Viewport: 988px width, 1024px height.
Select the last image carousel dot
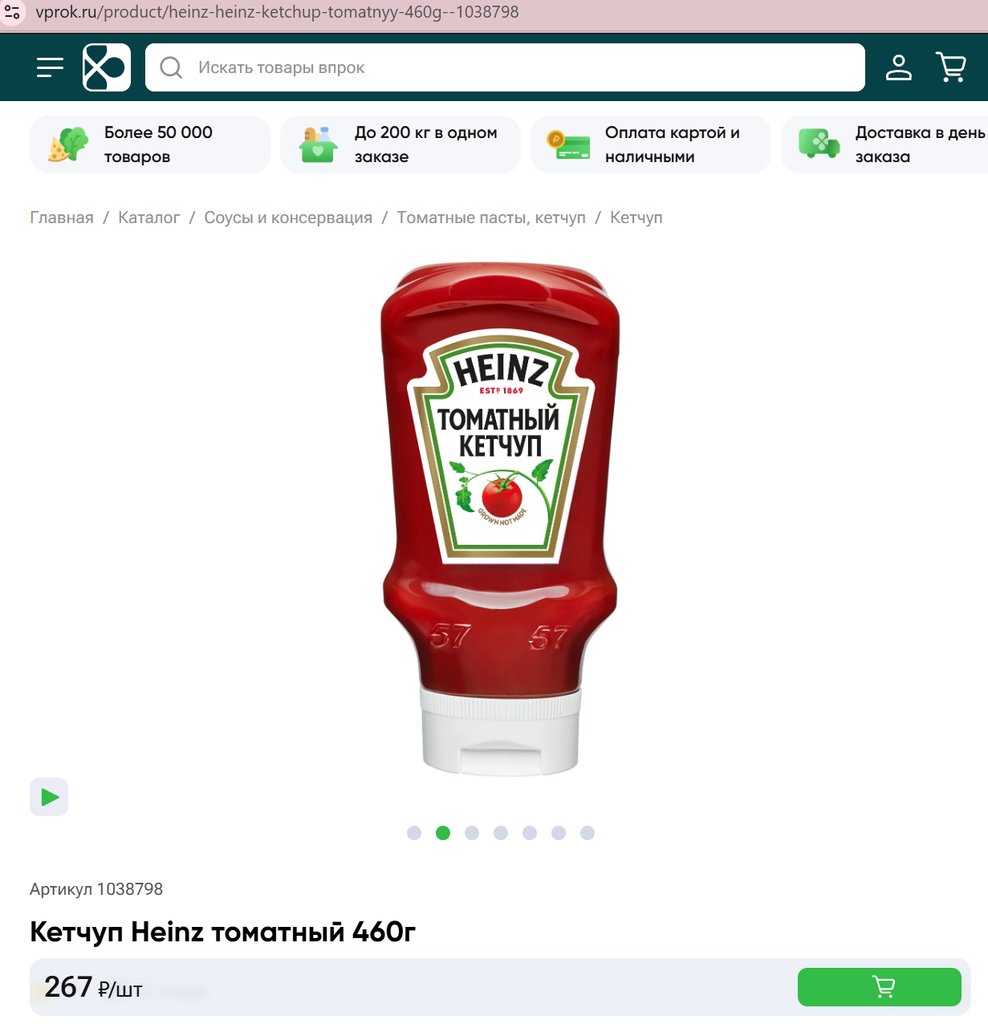tap(587, 833)
